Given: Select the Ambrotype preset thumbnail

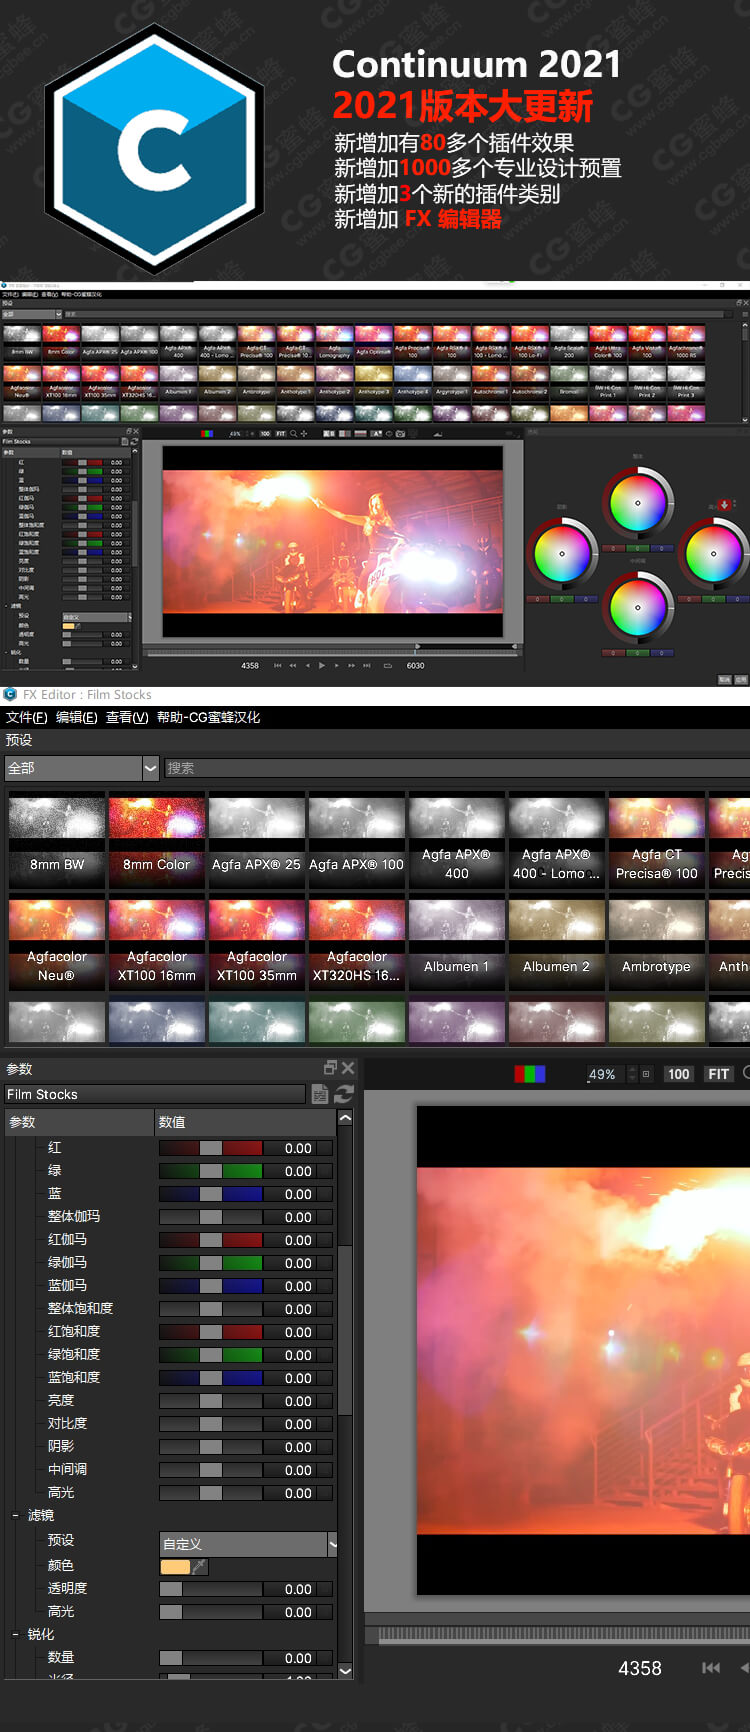Looking at the screenshot, I should (x=657, y=944).
